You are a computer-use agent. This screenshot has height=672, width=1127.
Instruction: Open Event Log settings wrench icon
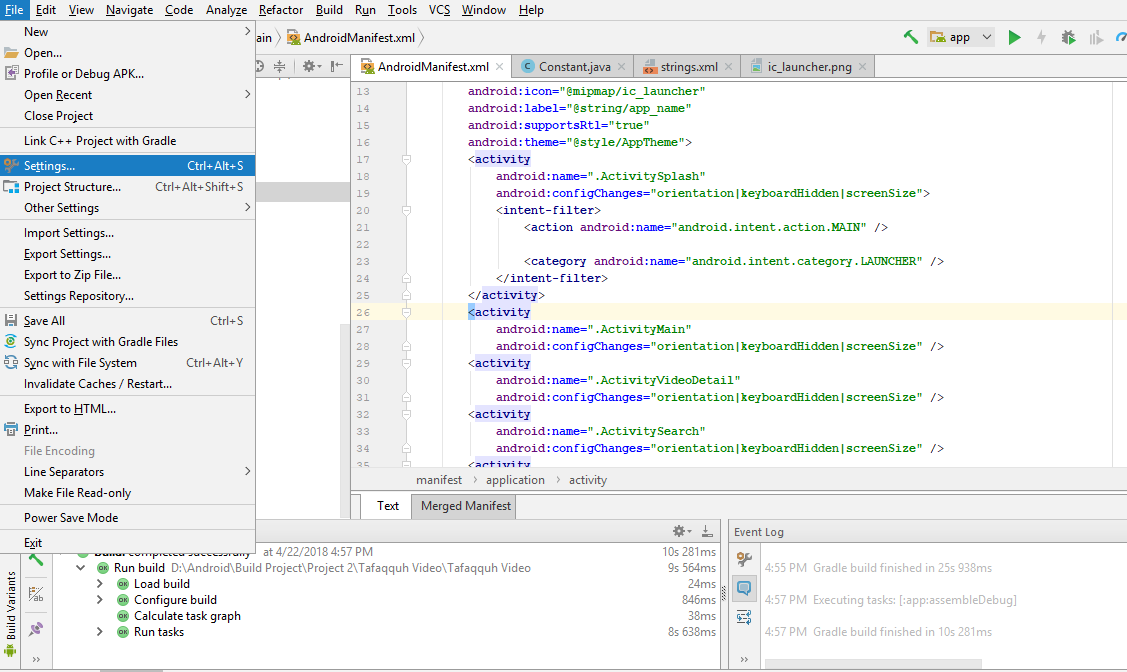tap(744, 558)
